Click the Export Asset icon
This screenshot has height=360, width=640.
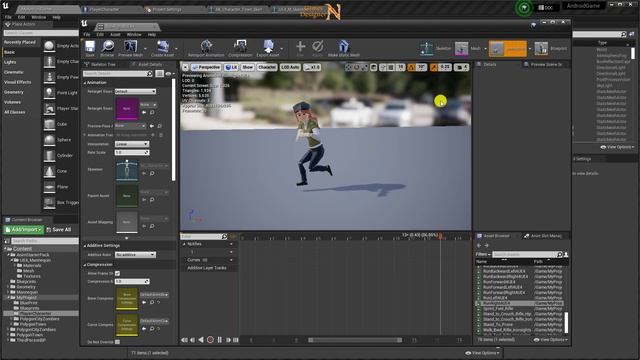(x=268, y=48)
